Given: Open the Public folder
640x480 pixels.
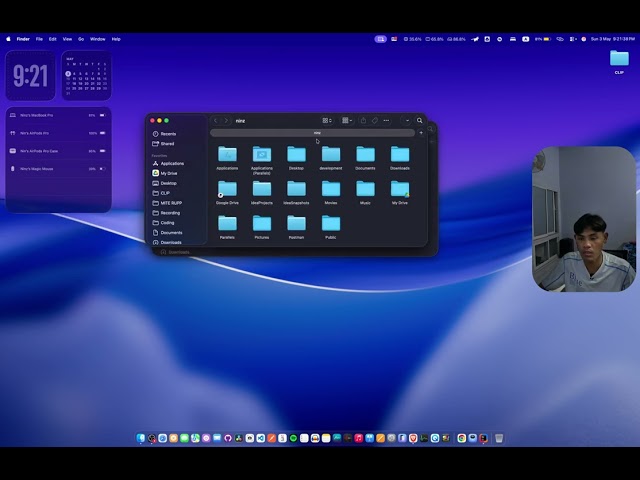Looking at the screenshot, I should coord(331,227).
